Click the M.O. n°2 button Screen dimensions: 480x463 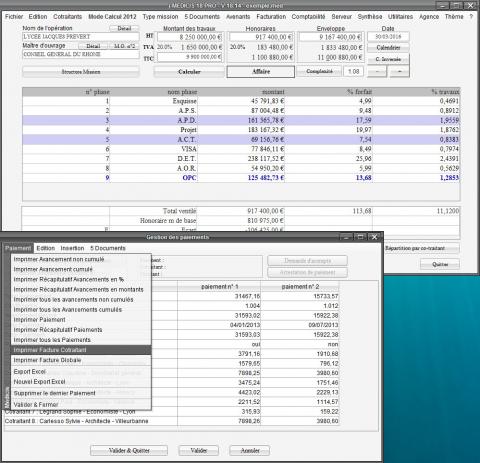coord(124,46)
